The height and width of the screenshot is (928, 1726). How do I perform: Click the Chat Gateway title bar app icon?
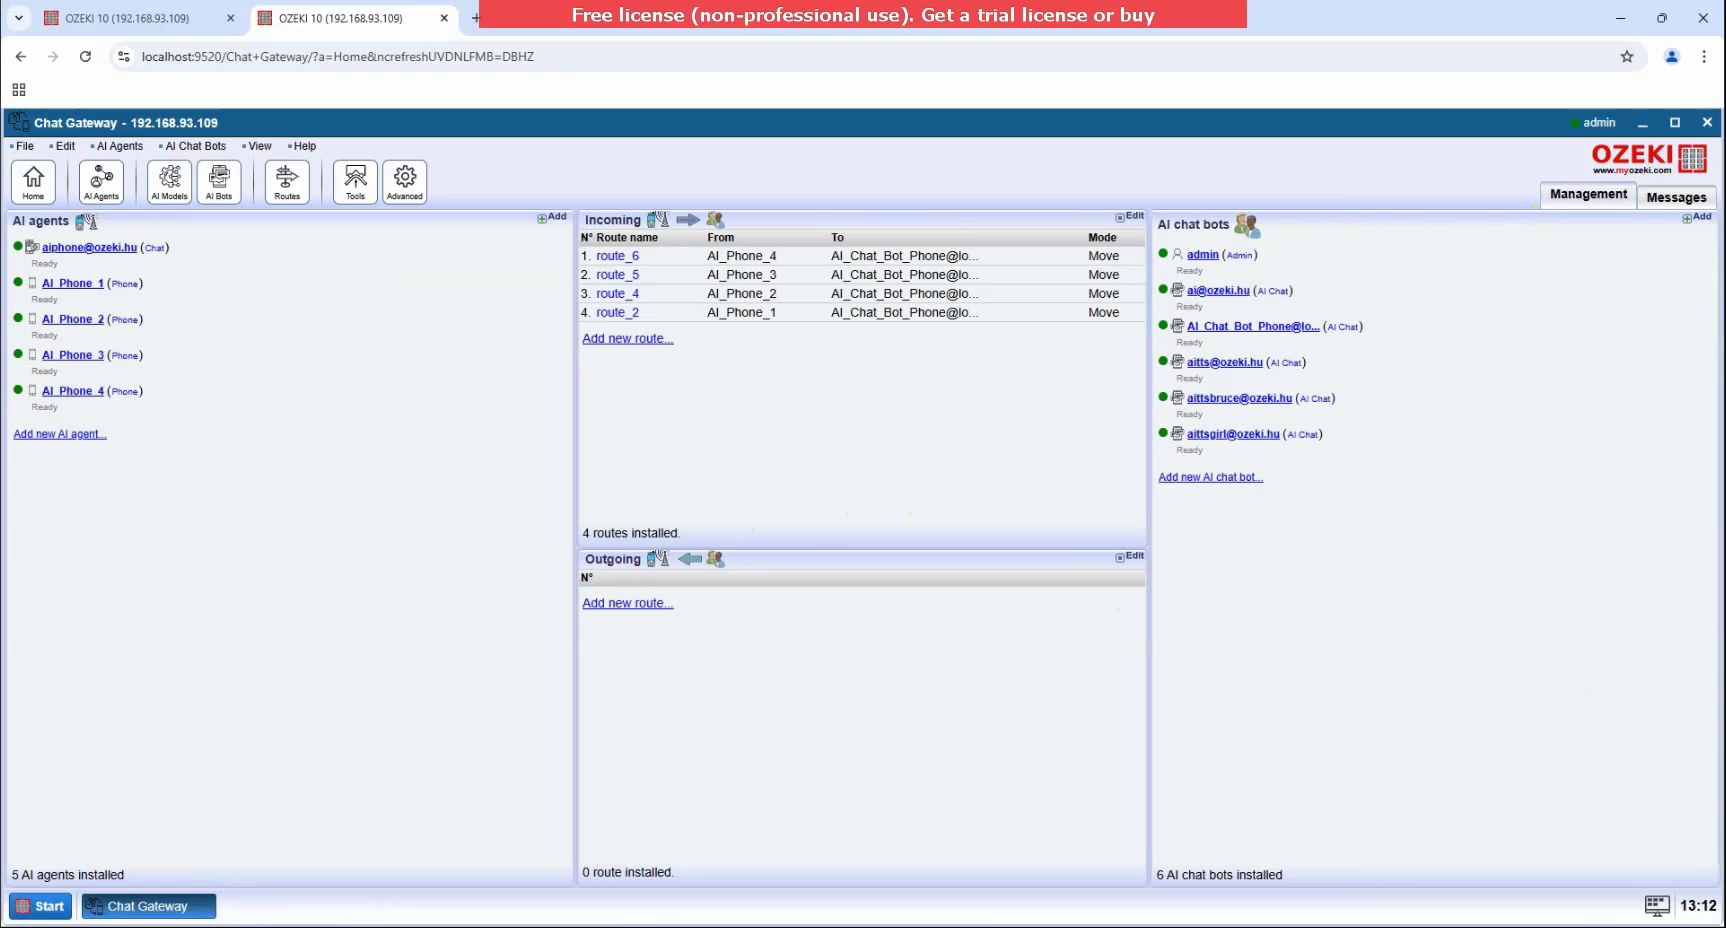pos(18,122)
